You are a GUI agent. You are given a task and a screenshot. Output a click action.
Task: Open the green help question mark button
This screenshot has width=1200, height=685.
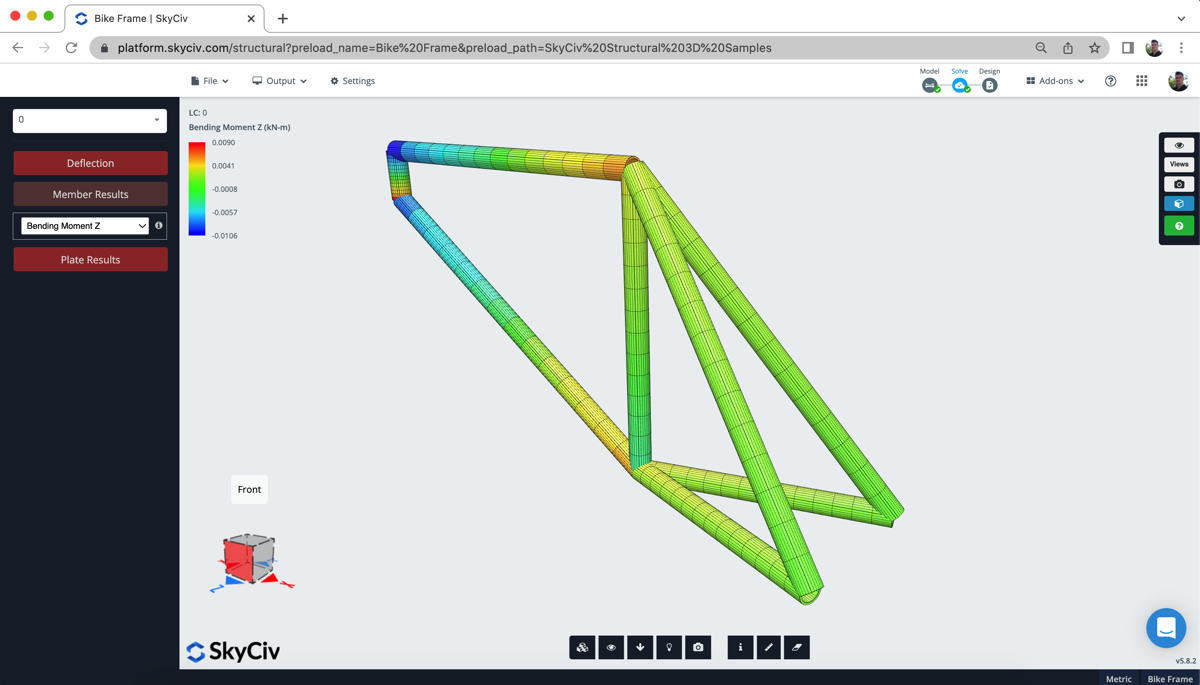[1178, 225]
